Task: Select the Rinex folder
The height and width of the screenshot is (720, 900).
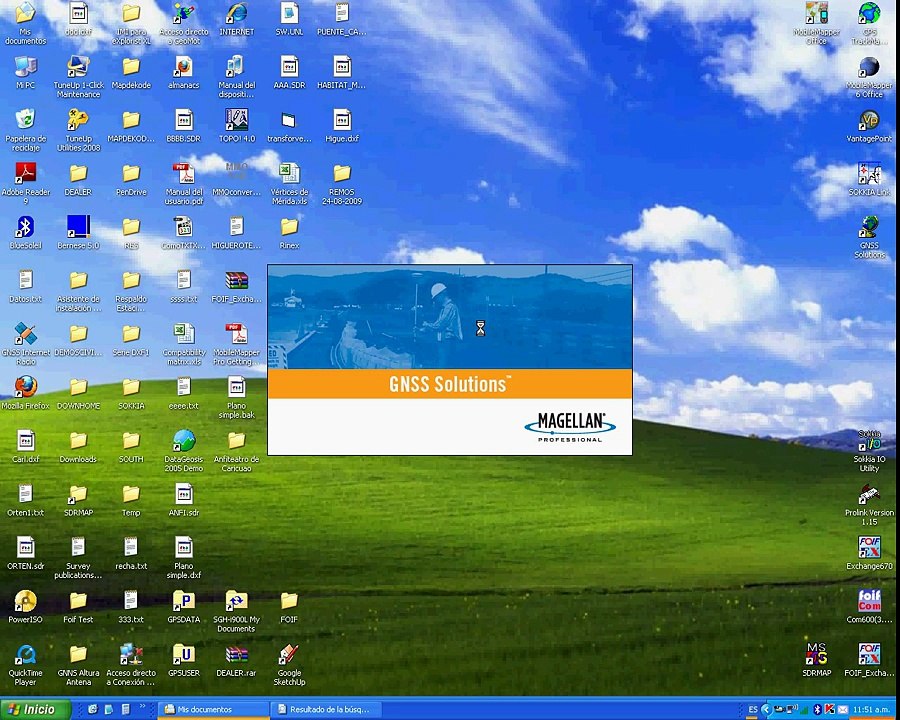Action: [289, 227]
